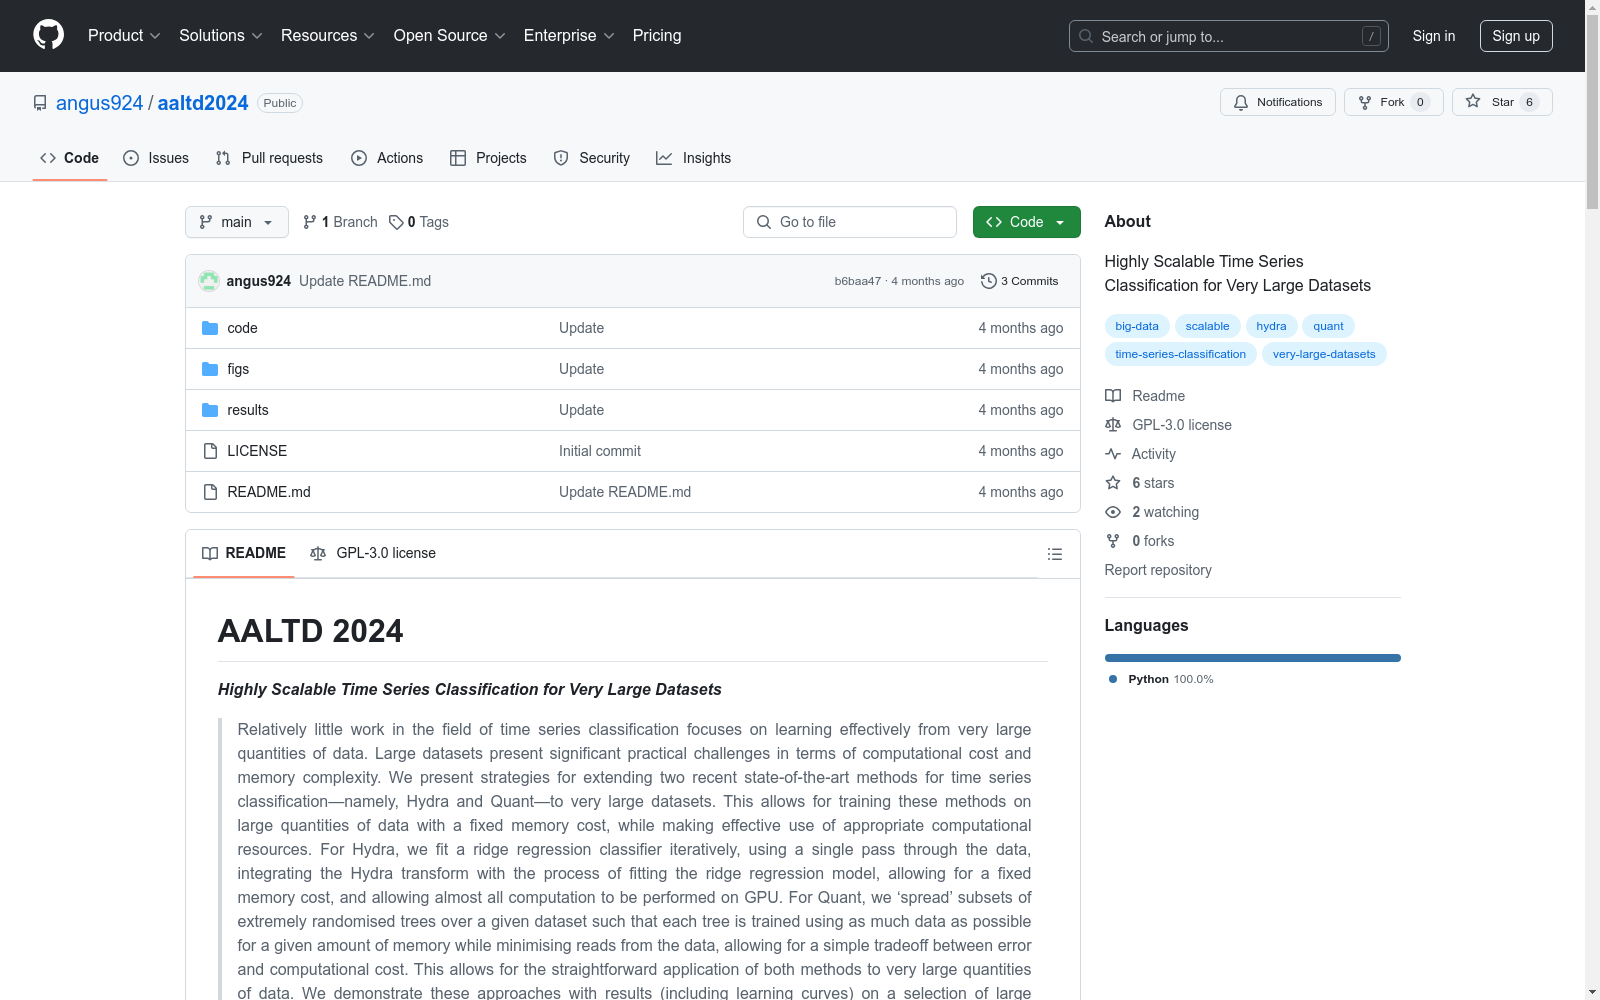View the 3 Commits history
This screenshot has width=1600, height=1000.
(x=1019, y=281)
